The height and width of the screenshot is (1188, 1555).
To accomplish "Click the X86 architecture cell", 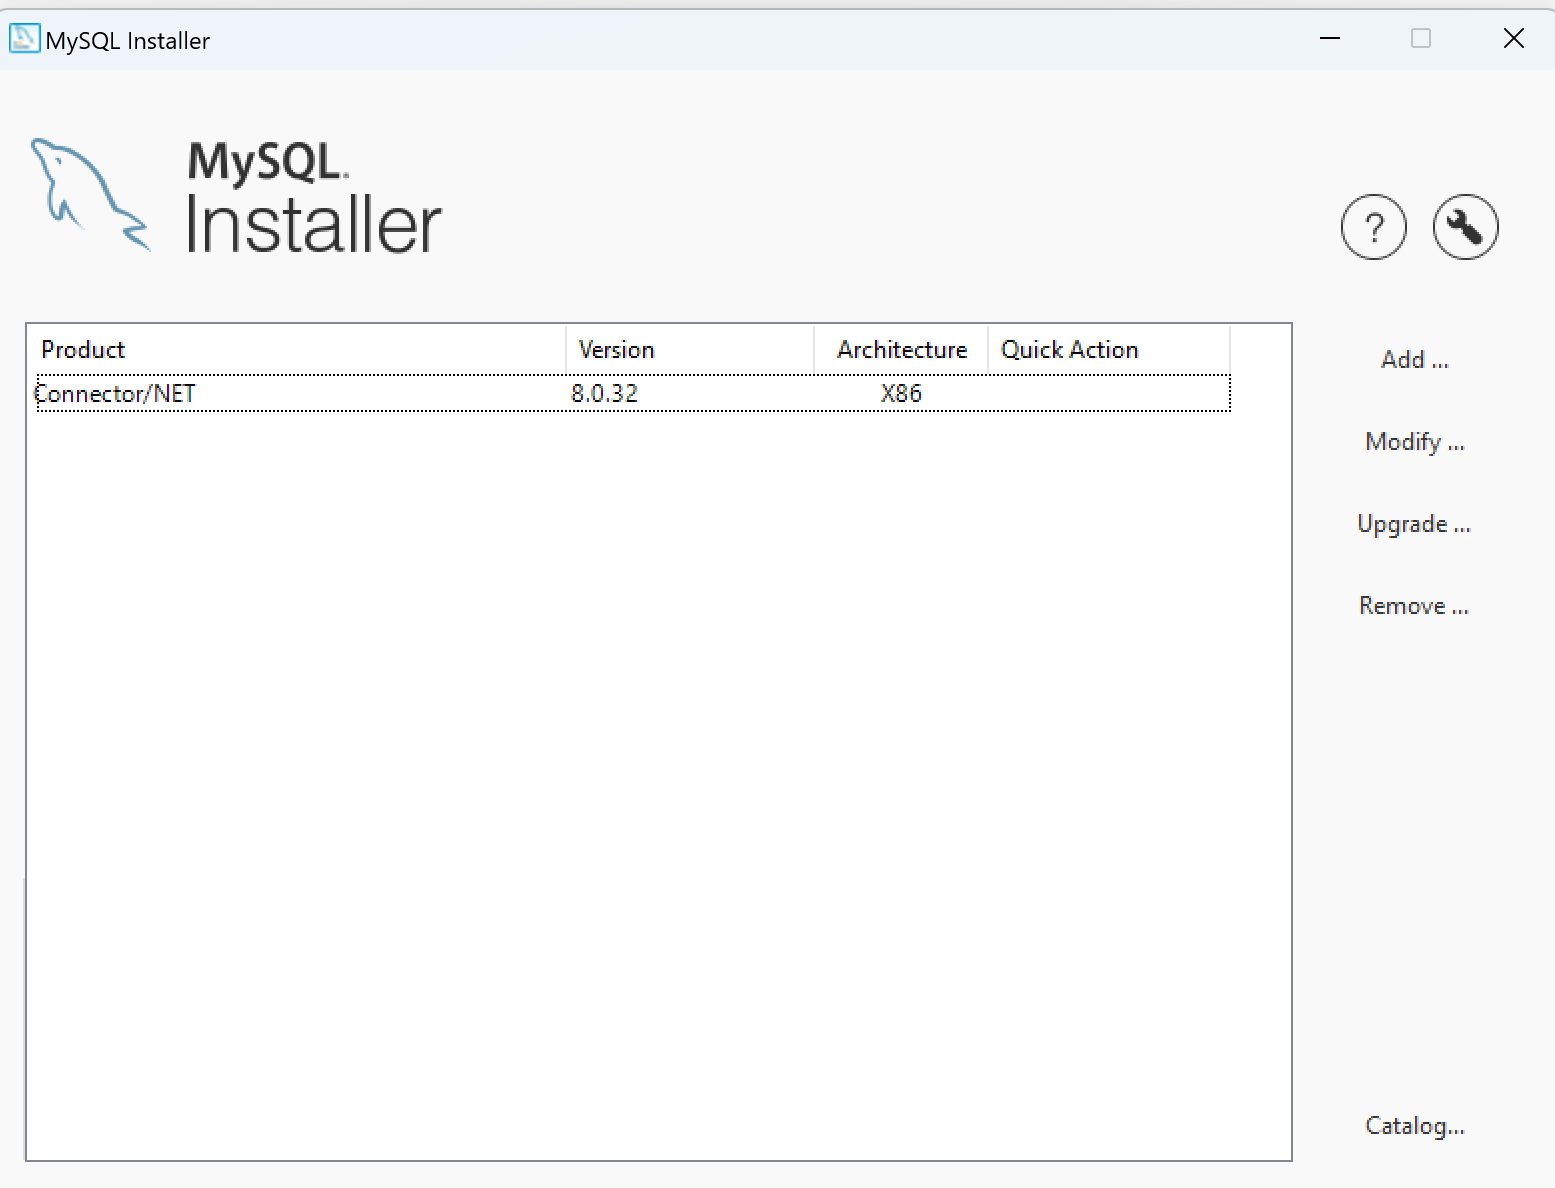I will [x=900, y=394].
